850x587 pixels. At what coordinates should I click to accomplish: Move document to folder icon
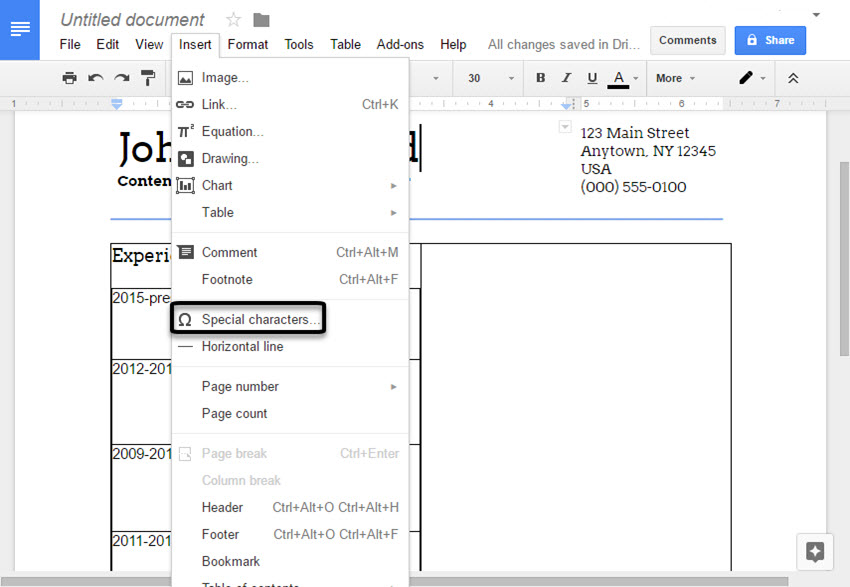(261, 21)
